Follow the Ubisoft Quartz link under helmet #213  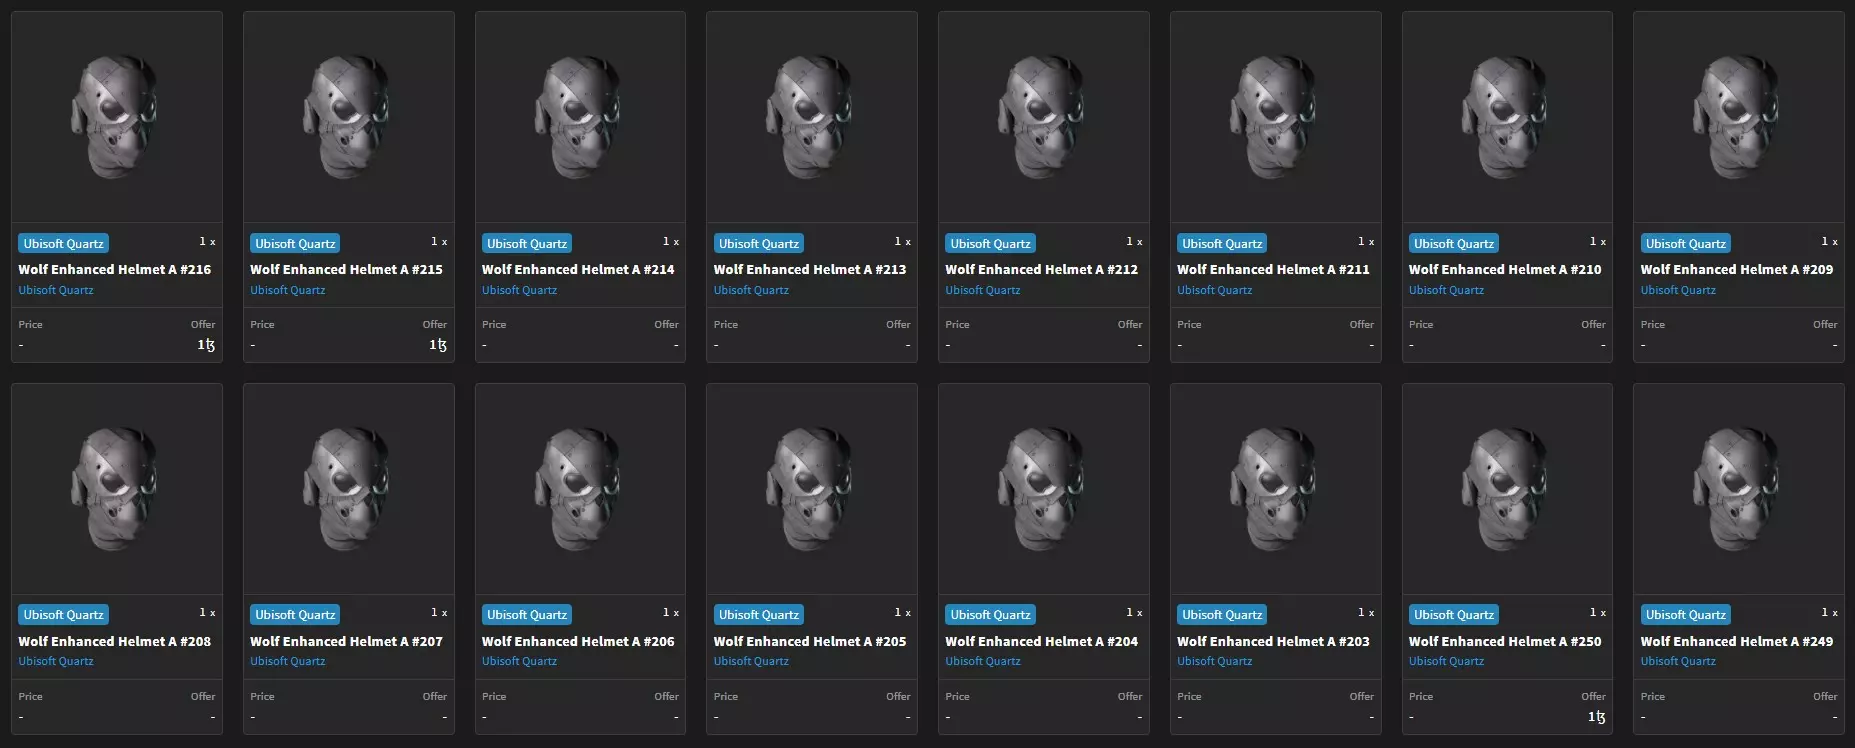[751, 290]
